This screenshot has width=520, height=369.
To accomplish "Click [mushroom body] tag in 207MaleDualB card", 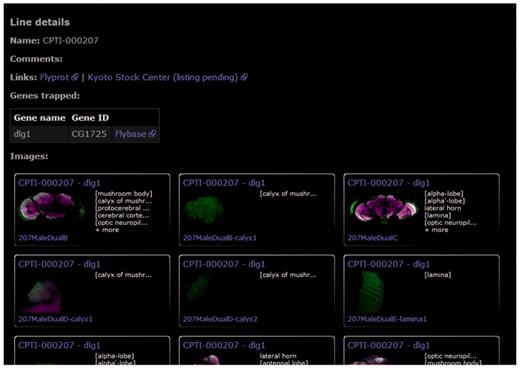I will point(124,194).
